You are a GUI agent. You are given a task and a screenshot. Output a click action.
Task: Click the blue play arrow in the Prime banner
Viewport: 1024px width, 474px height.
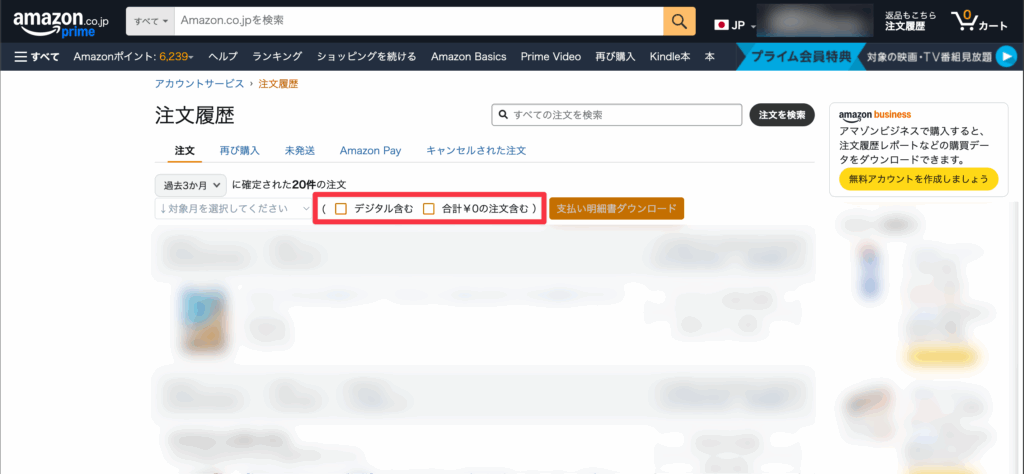tap(1006, 57)
